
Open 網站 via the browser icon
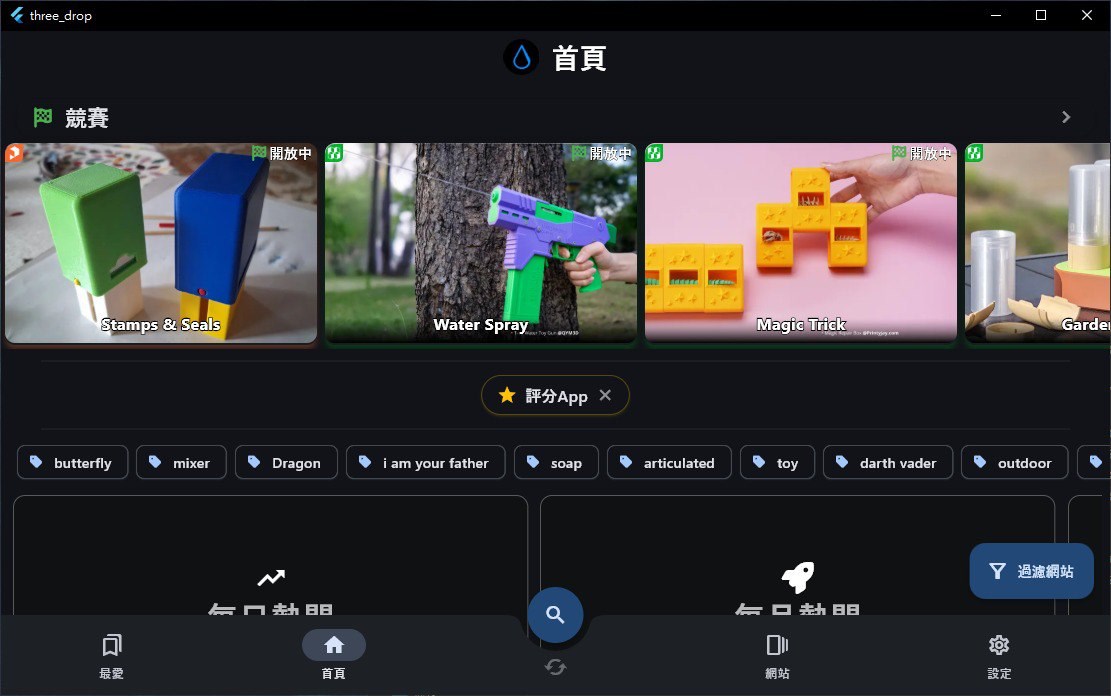click(x=777, y=655)
